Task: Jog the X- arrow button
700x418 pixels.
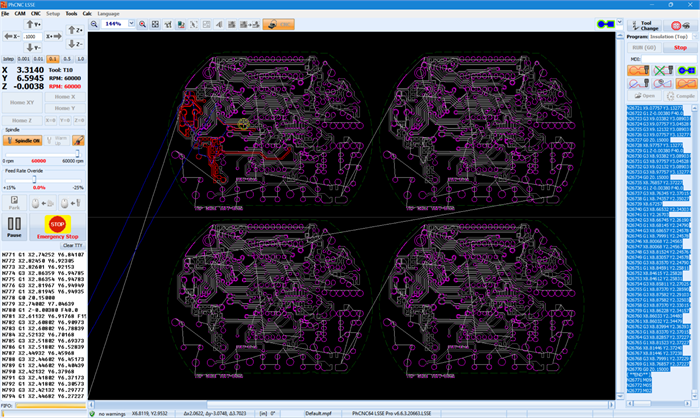Action: tap(12, 36)
